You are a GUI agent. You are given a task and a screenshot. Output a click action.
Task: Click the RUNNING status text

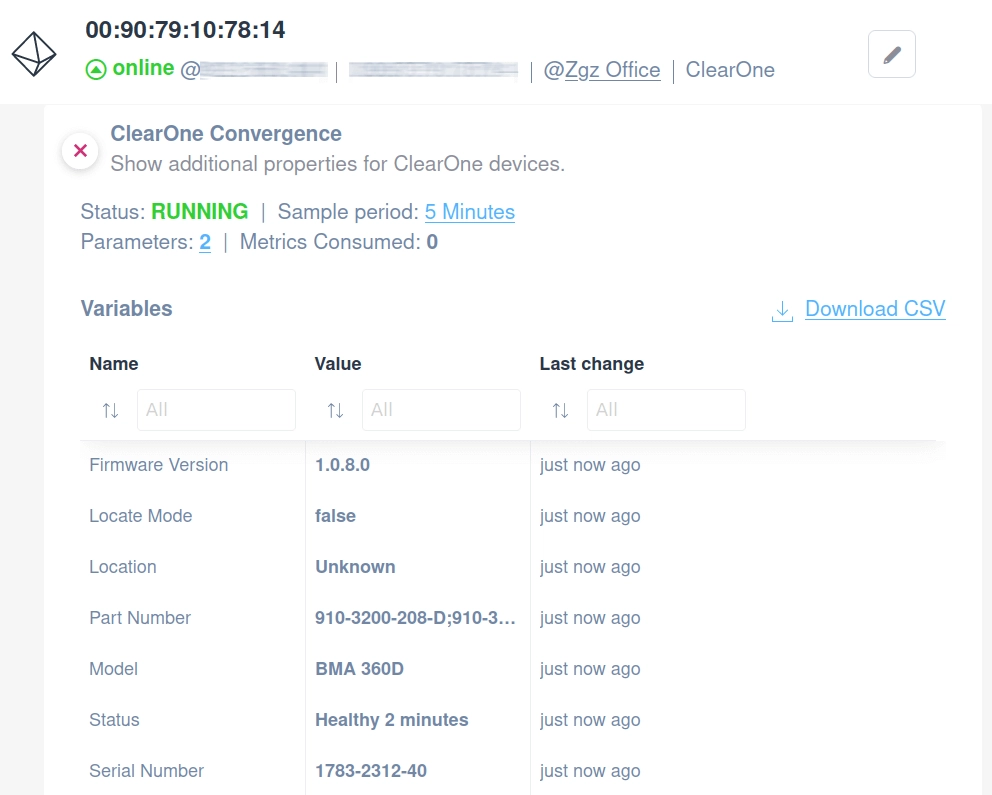[200, 212]
